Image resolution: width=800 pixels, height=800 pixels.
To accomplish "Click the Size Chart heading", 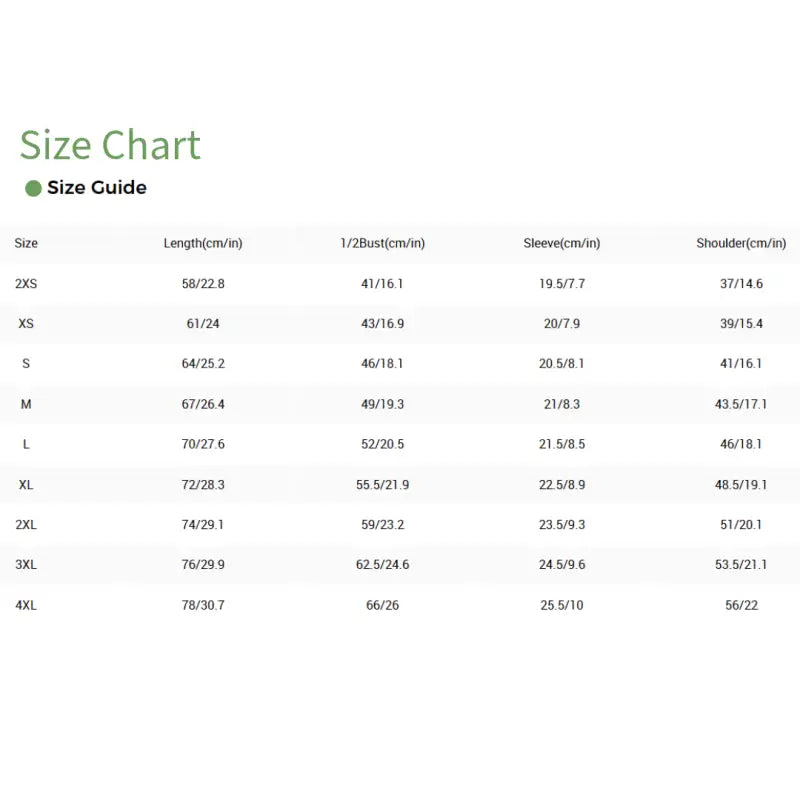I will tap(110, 145).
